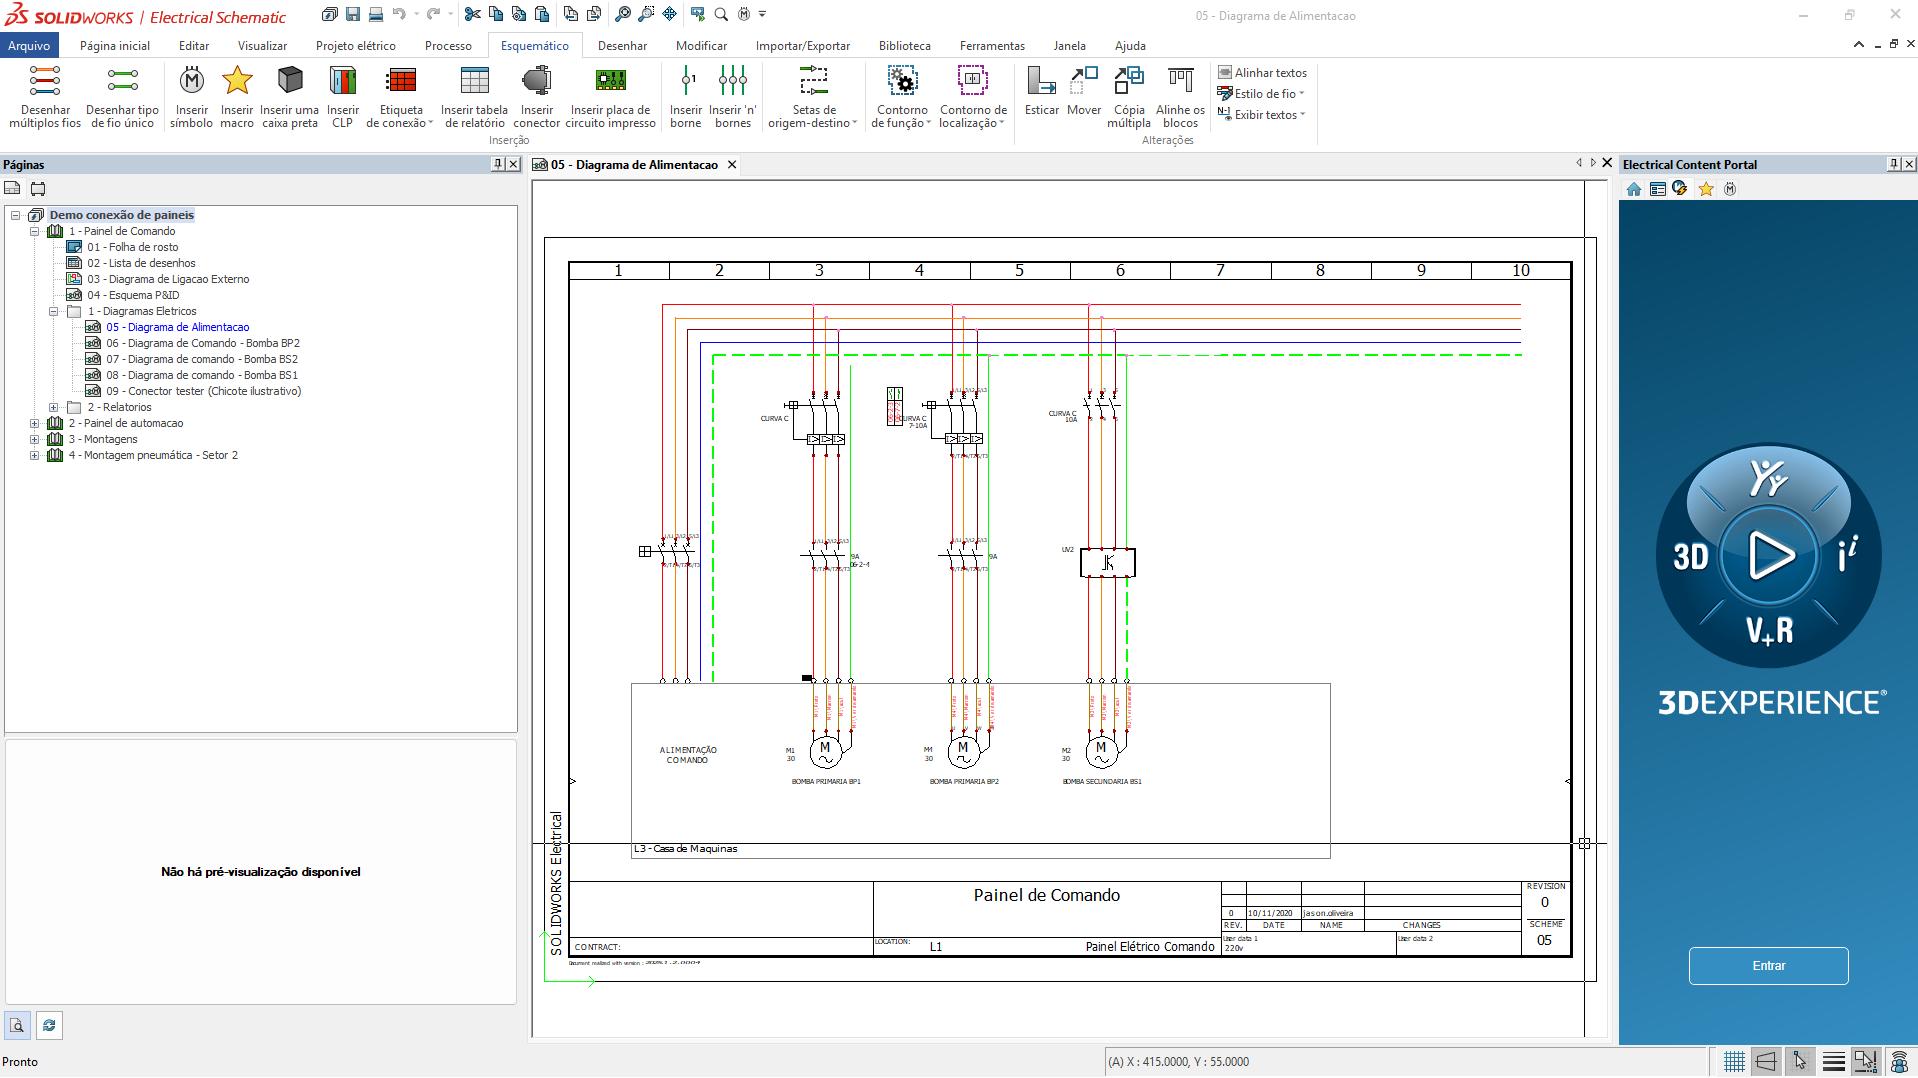Insert a caixa preta (black box)
Screen dimensions: 1918x1078
(x=289, y=97)
